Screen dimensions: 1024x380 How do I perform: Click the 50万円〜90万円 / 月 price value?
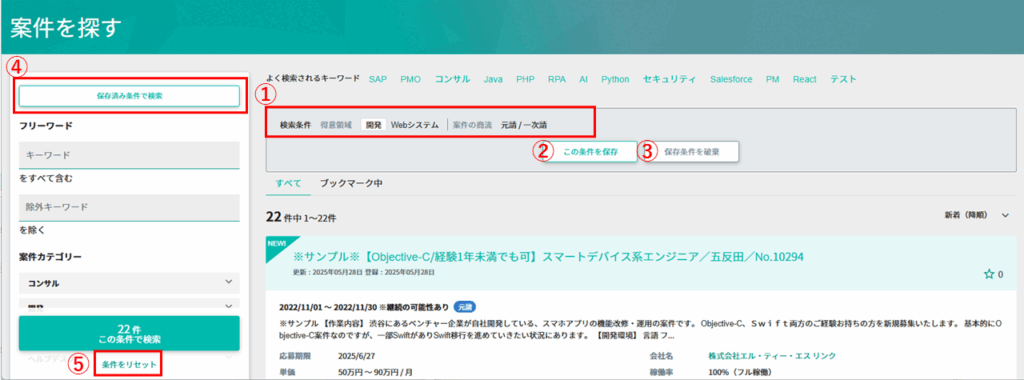click(375, 372)
